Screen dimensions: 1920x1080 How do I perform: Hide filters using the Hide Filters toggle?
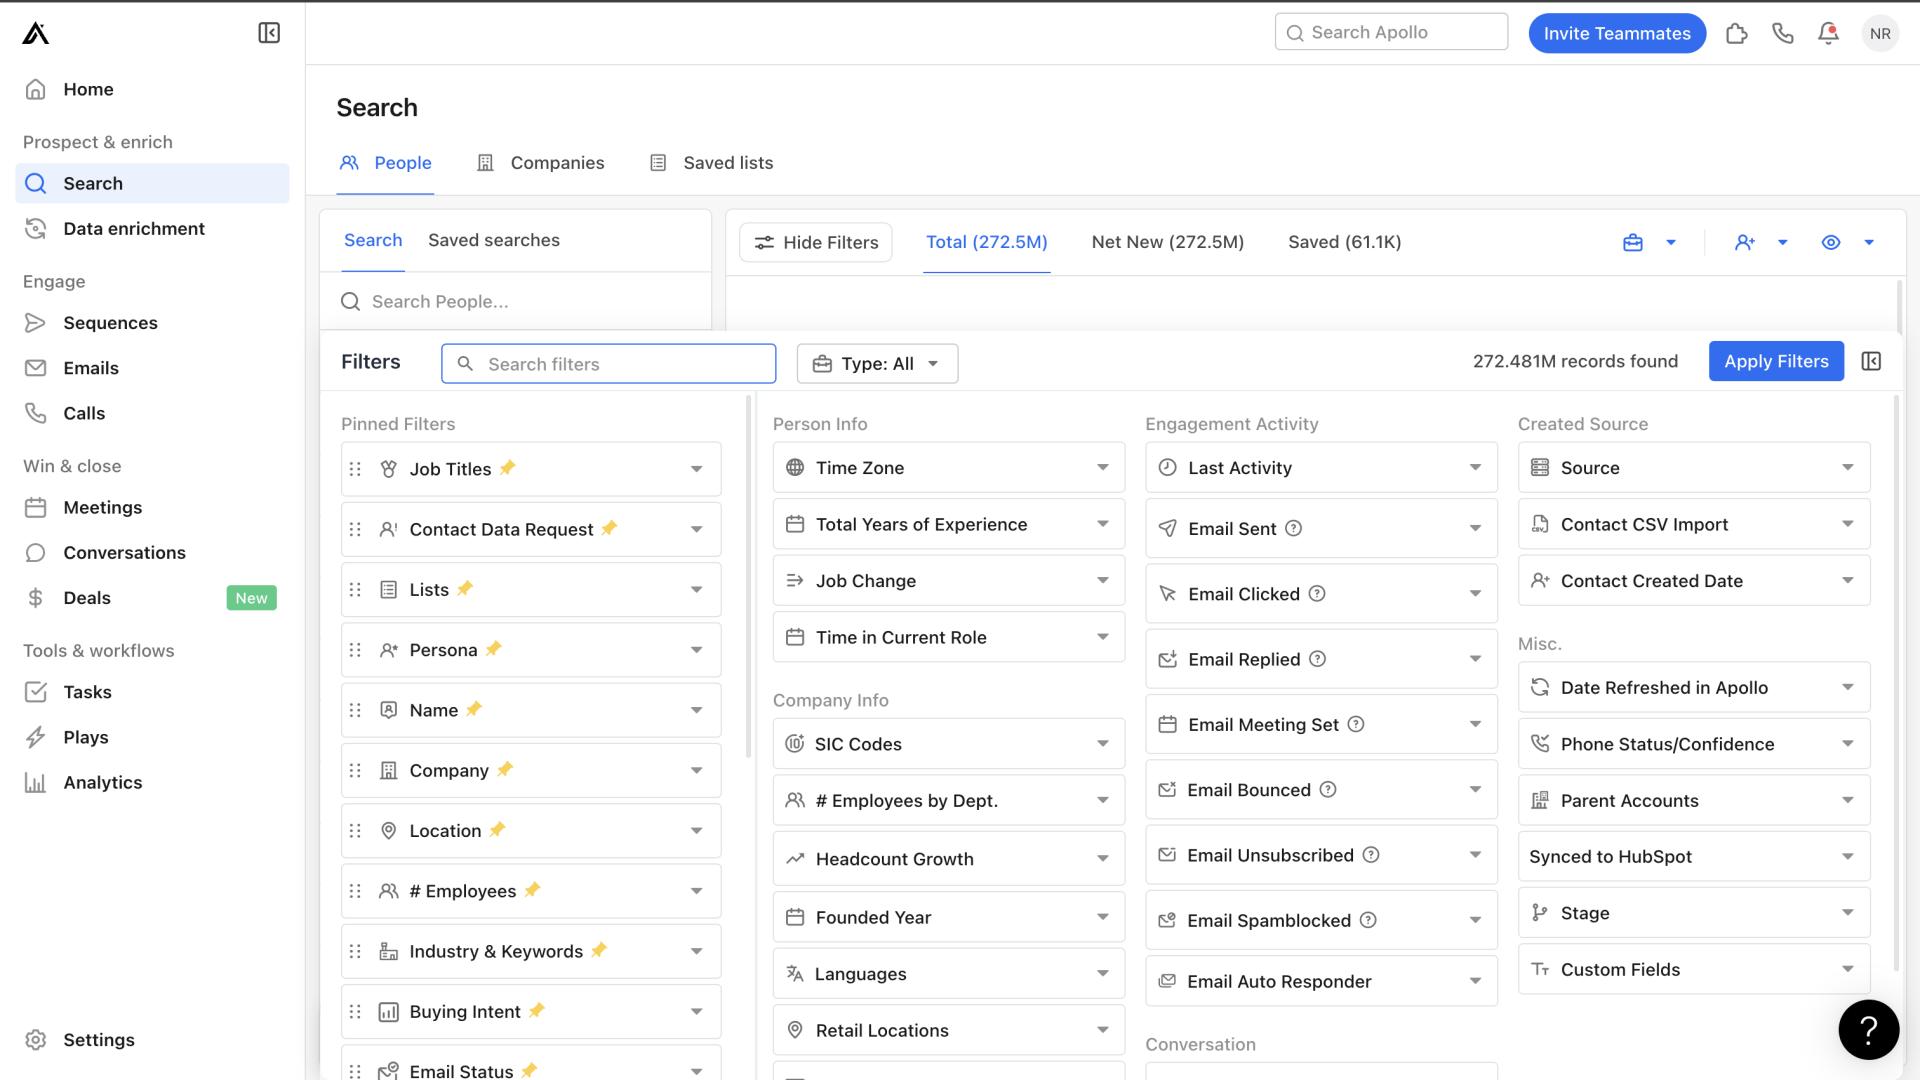(814, 241)
